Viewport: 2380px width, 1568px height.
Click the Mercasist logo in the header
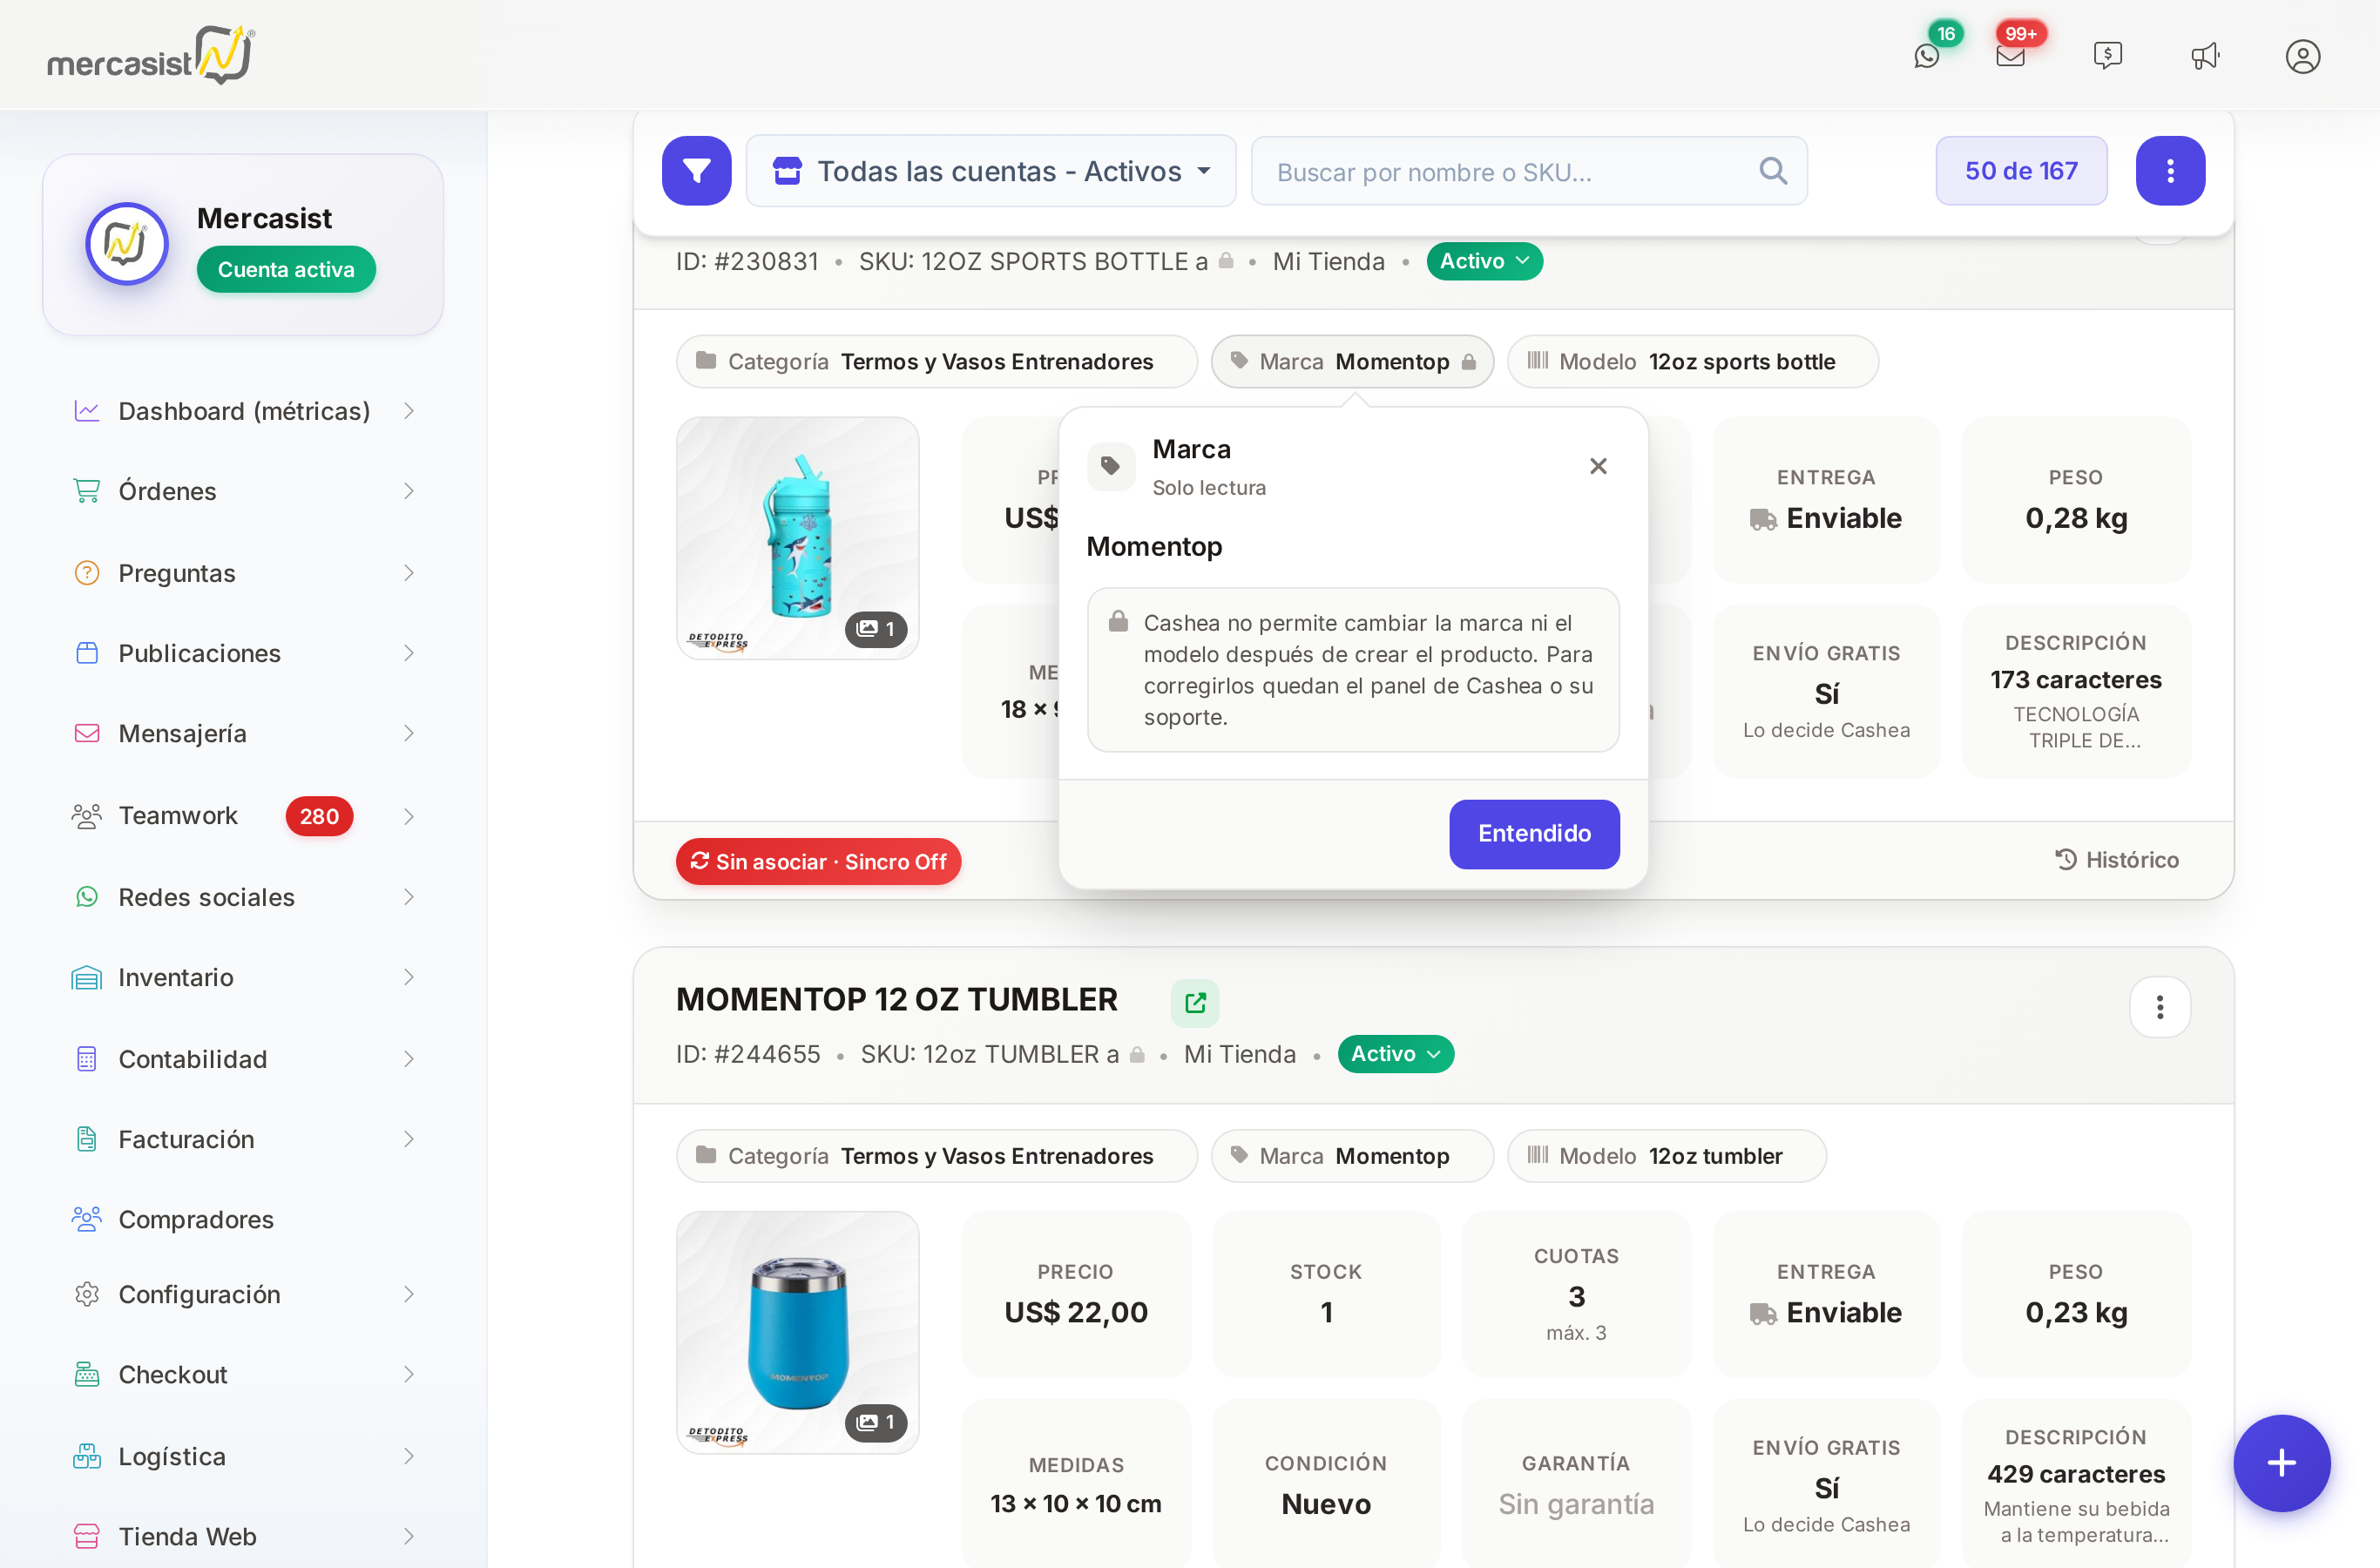[x=151, y=55]
